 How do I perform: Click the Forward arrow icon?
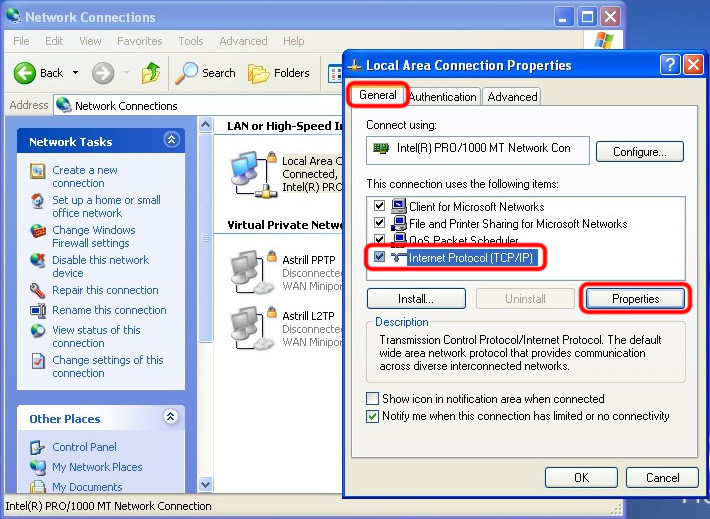click(x=103, y=73)
